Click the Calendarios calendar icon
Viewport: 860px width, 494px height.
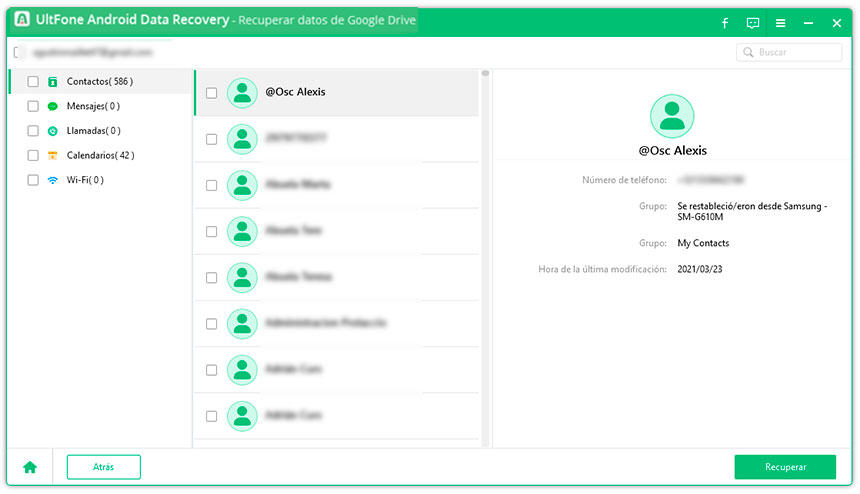tap(53, 156)
